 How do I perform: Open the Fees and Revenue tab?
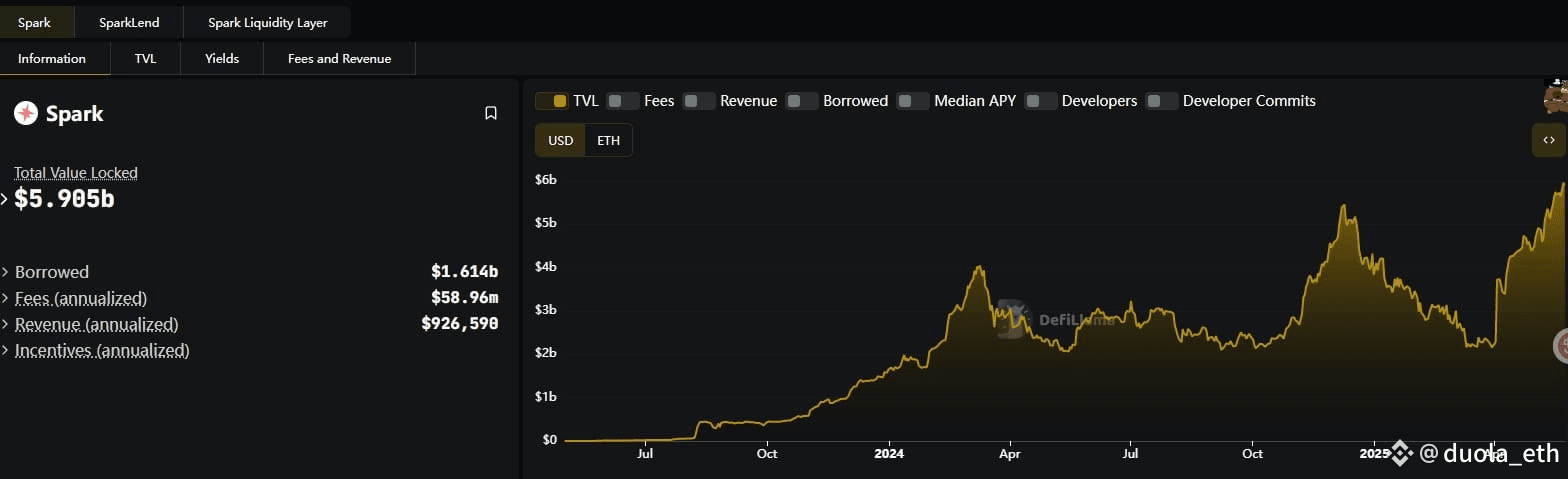(x=339, y=59)
